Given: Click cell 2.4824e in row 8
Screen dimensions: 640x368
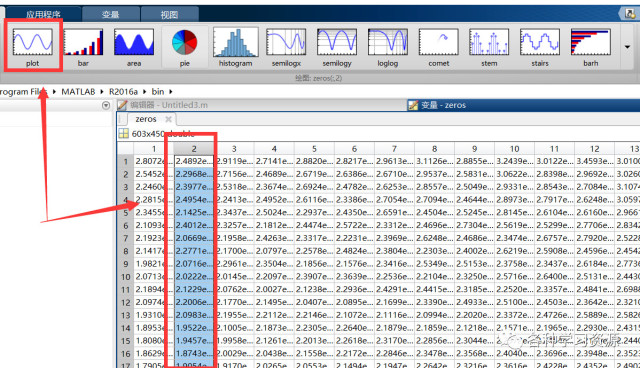Looking at the screenshot, I should click(x=354, y=251).
